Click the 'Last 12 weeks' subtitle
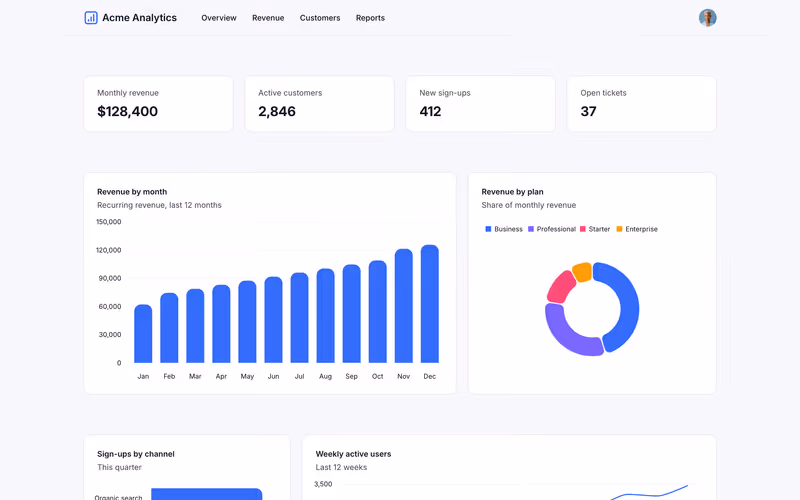The height and width of the screenshot is (500, 800). [x=341, y=467]
